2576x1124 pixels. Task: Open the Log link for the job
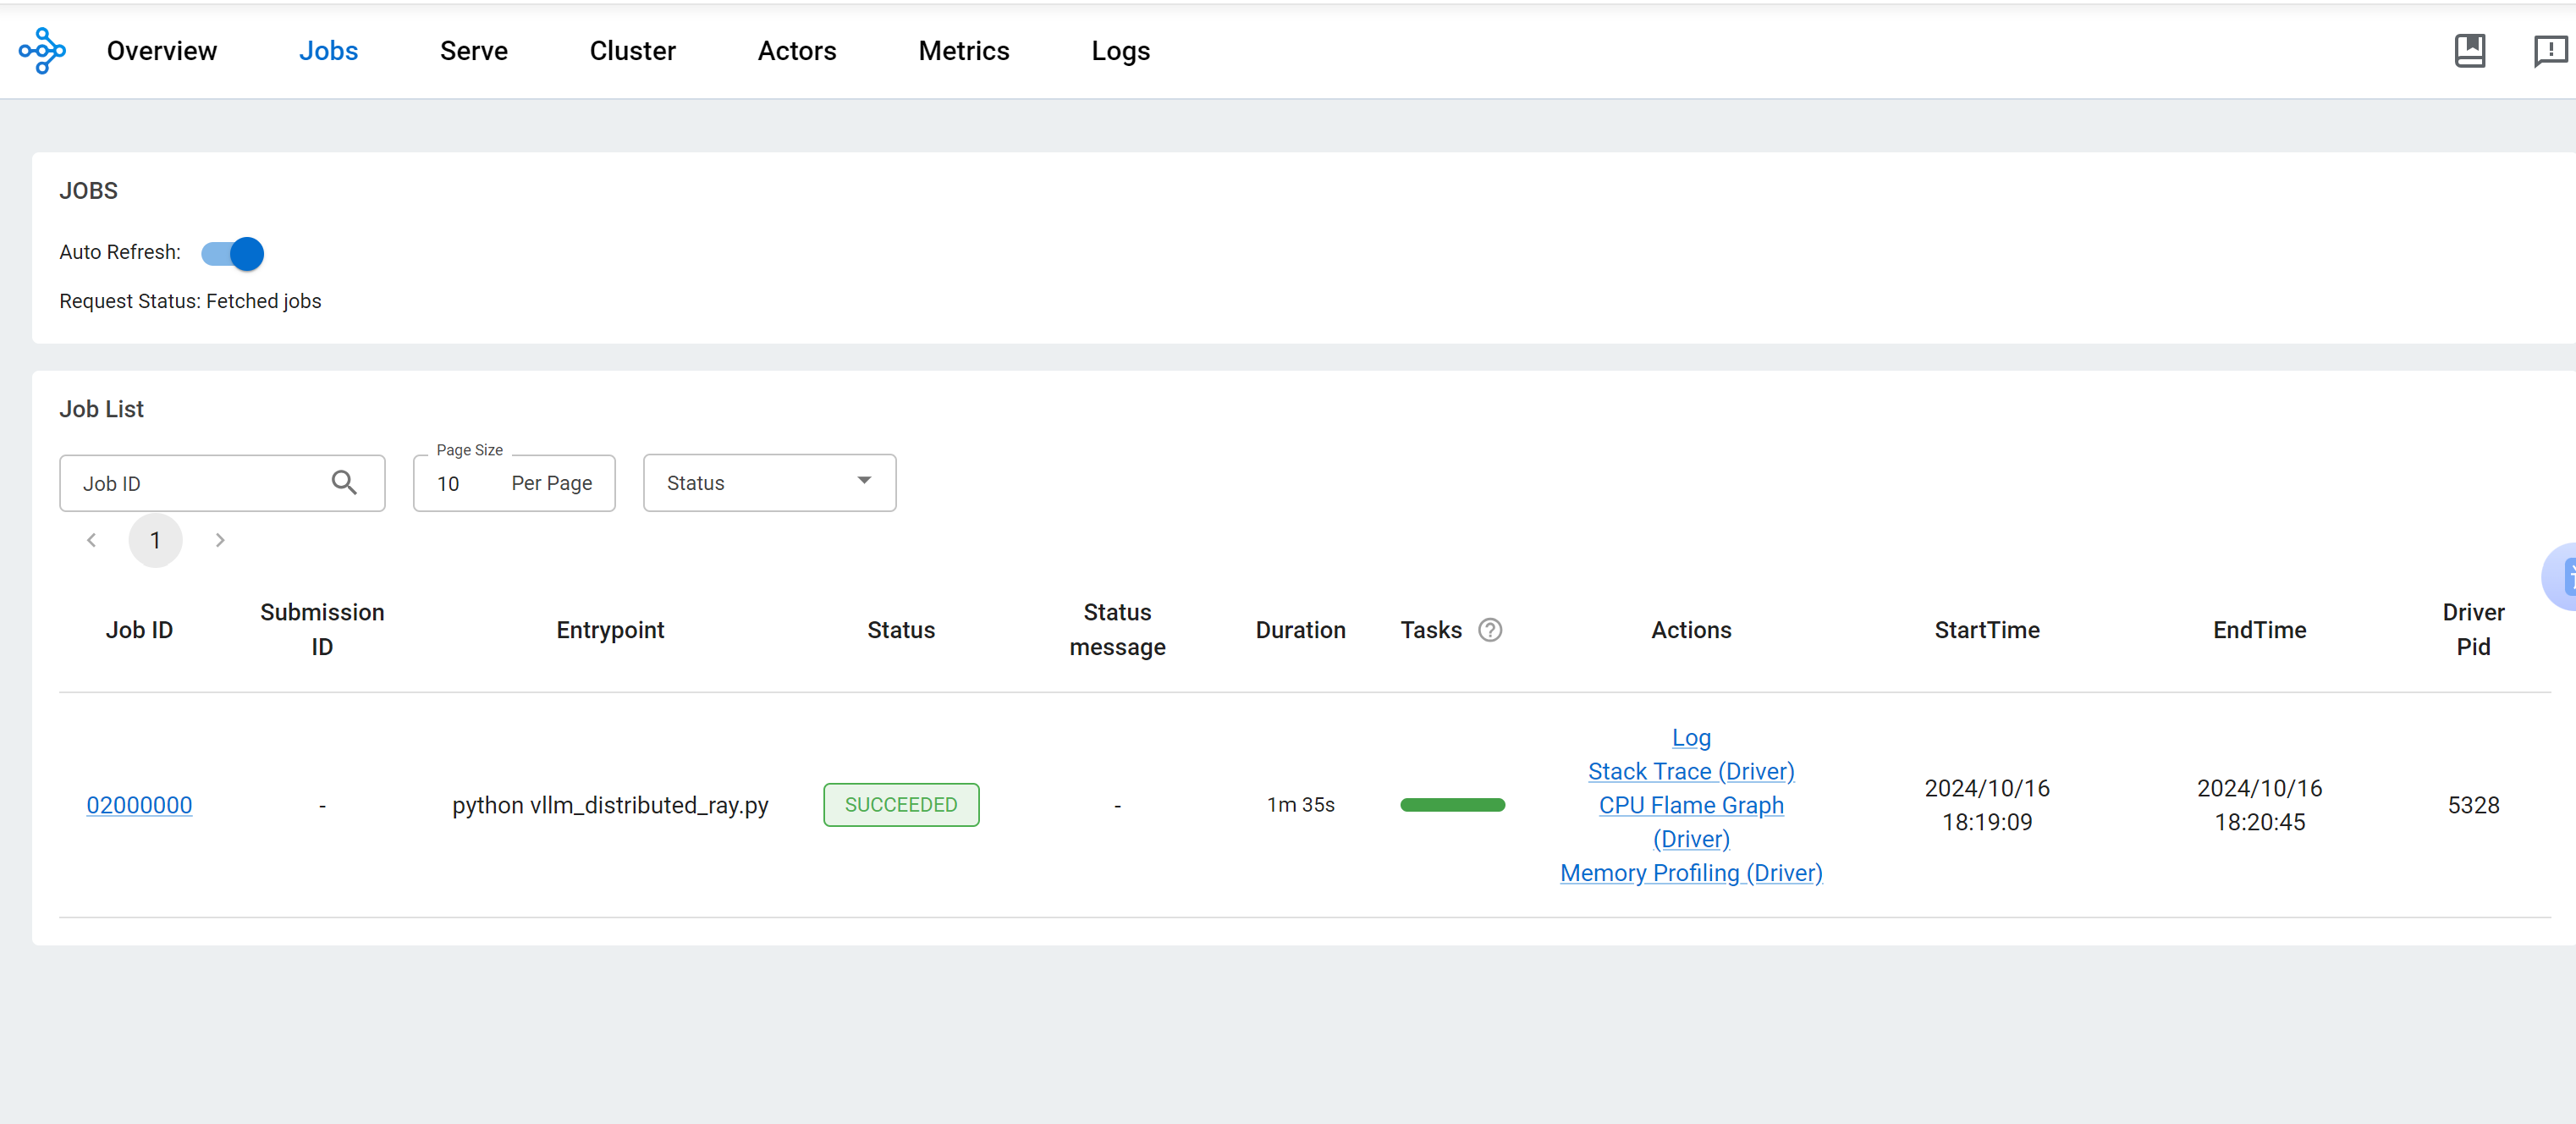point(1691,738)
